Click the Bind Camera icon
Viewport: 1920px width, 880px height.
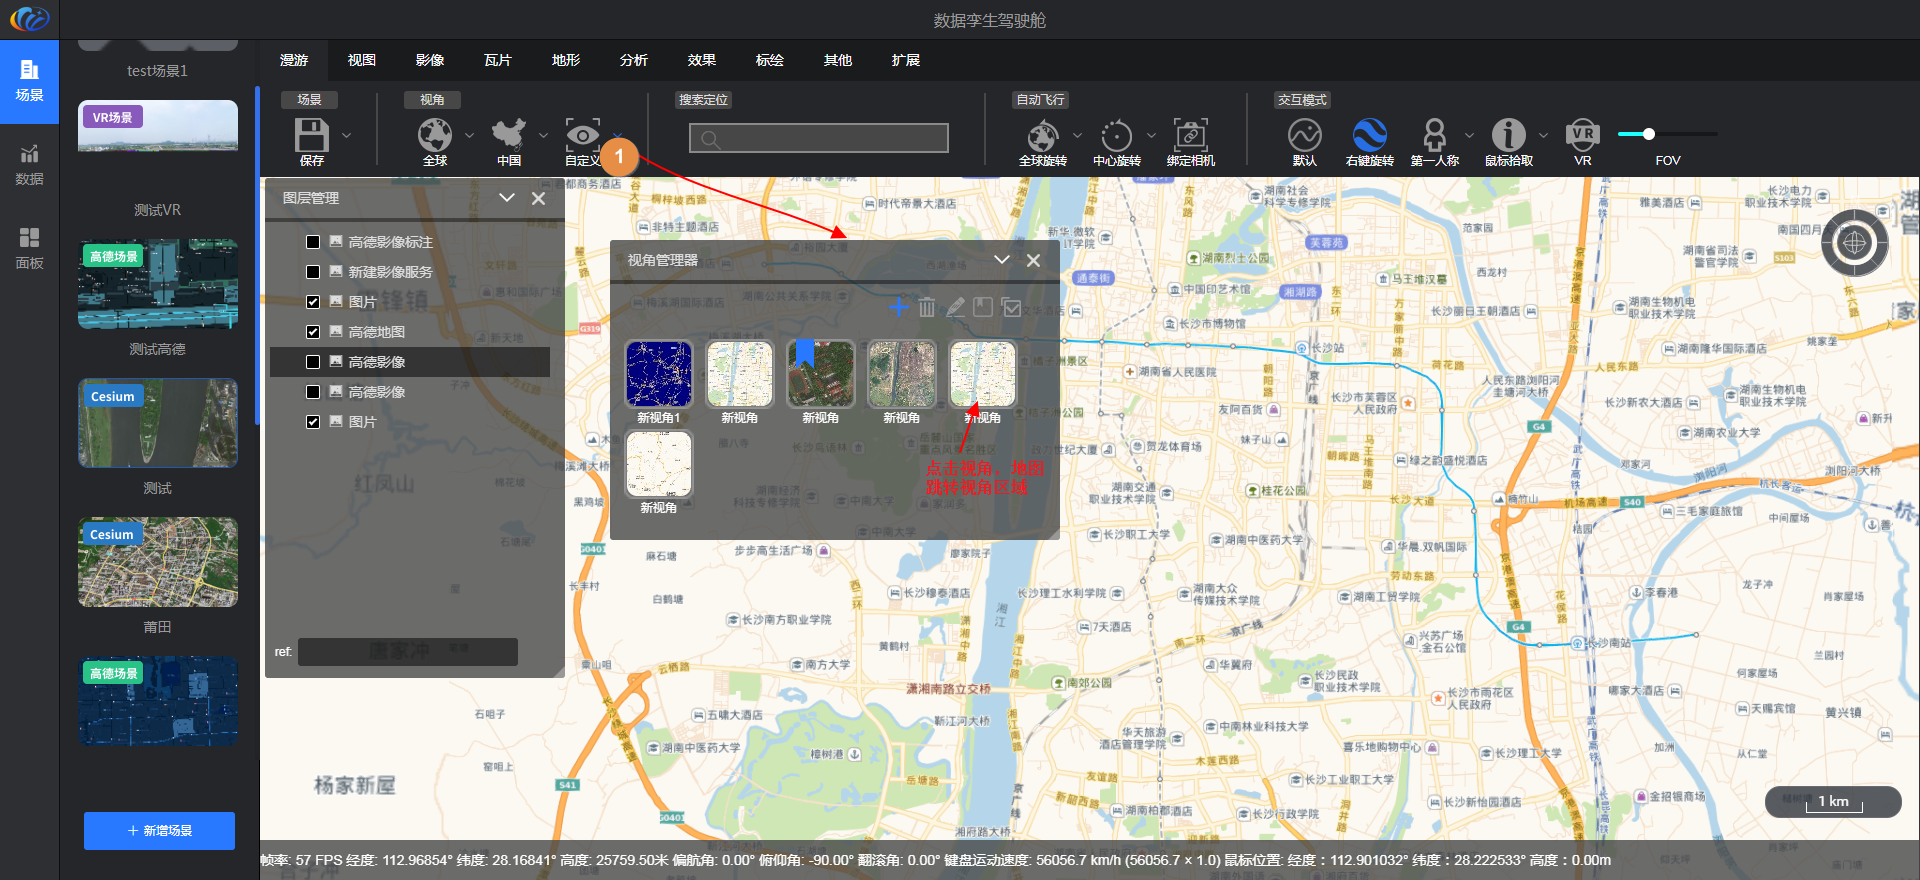(1190, 136)
